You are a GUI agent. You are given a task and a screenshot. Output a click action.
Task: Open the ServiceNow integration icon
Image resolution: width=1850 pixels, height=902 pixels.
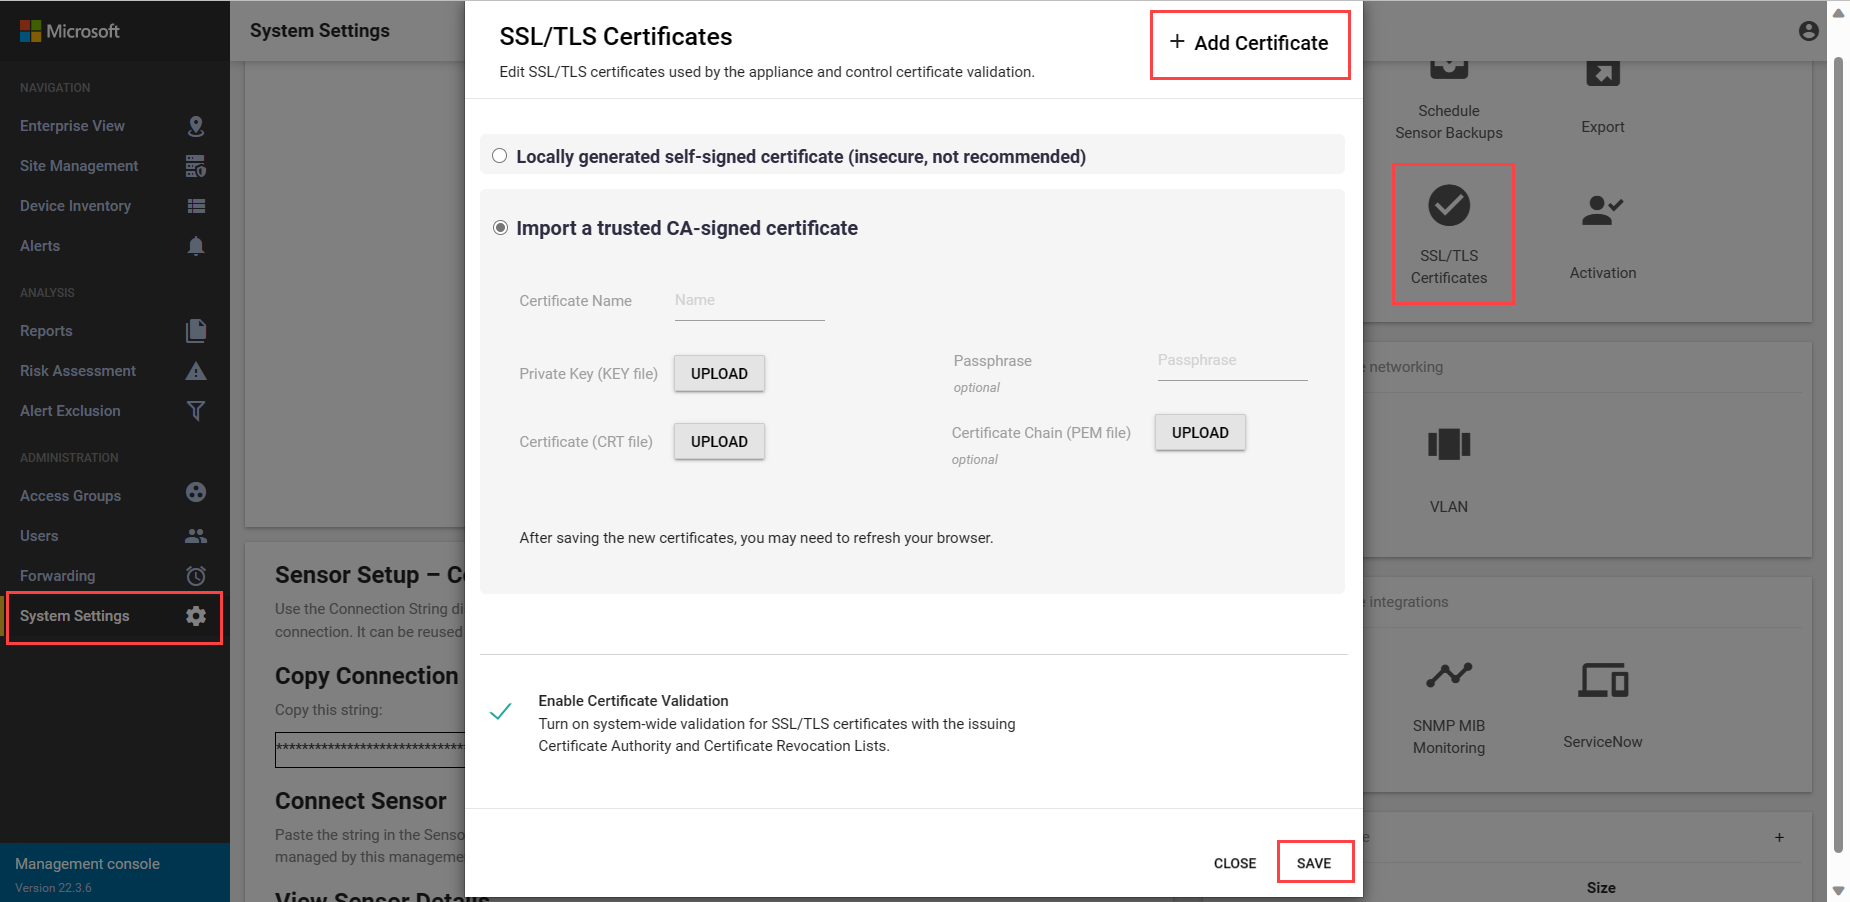point(1602,681)
